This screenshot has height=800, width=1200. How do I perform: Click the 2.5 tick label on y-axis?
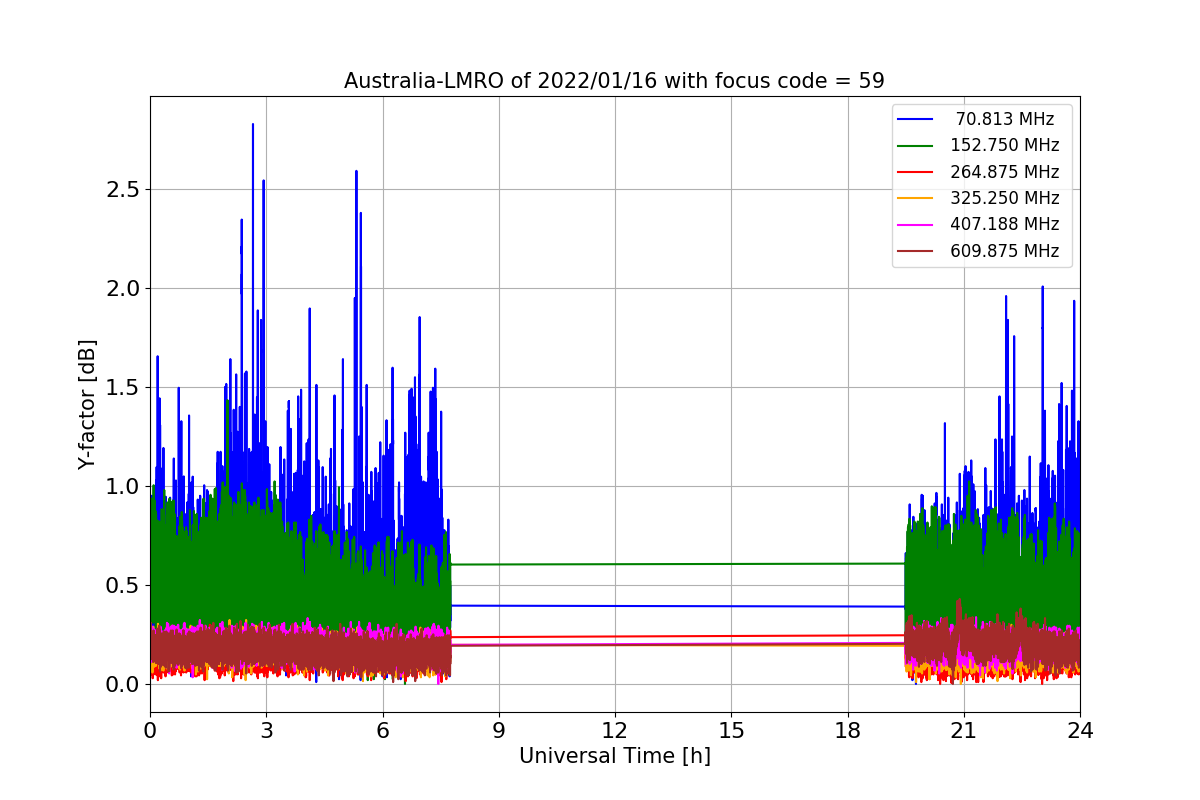(x=123, y=190)
